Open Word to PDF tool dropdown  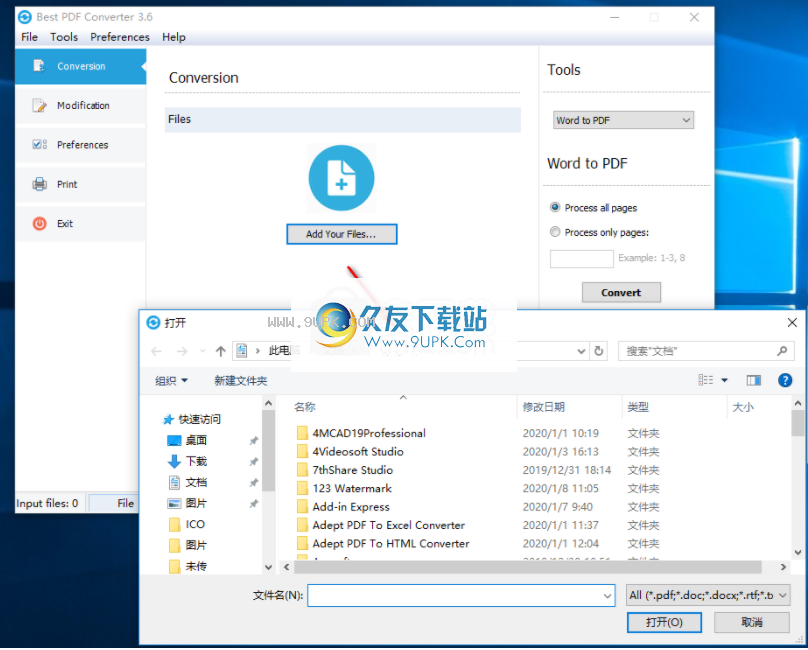(624, 120)
